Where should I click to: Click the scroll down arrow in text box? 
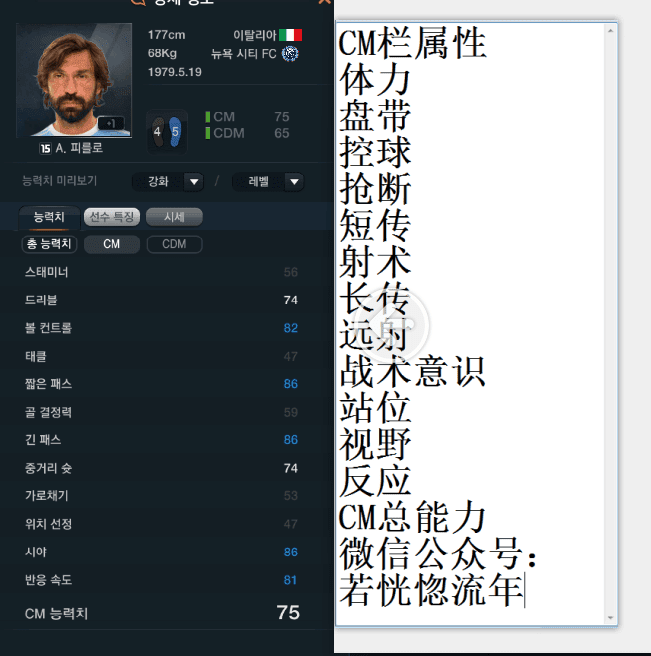pos(610,618)
